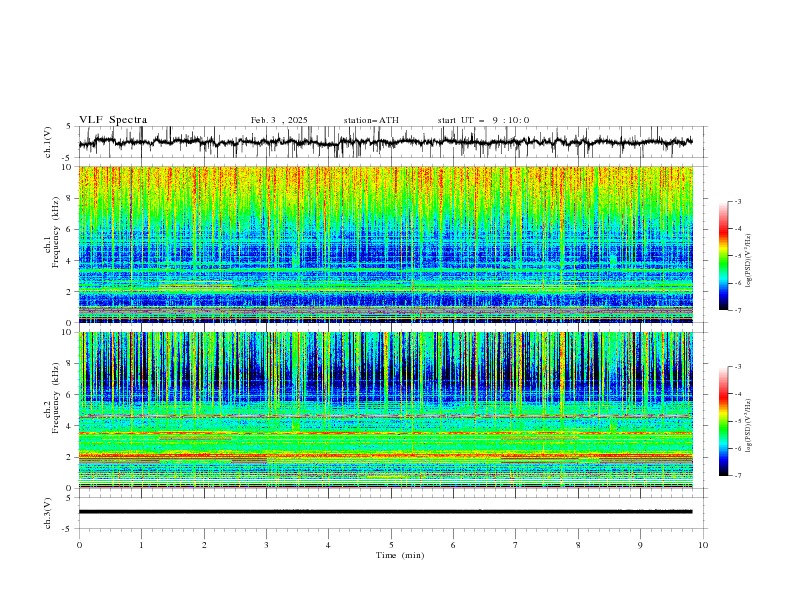Click the time axis tick label "2"
Image resolution: width=792 pixels, height=612 pixels.
coord(204,545)
